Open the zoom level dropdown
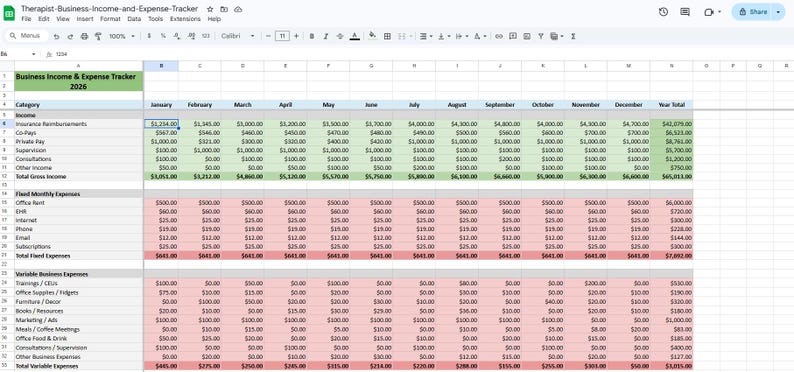 (x=122, y=36)
